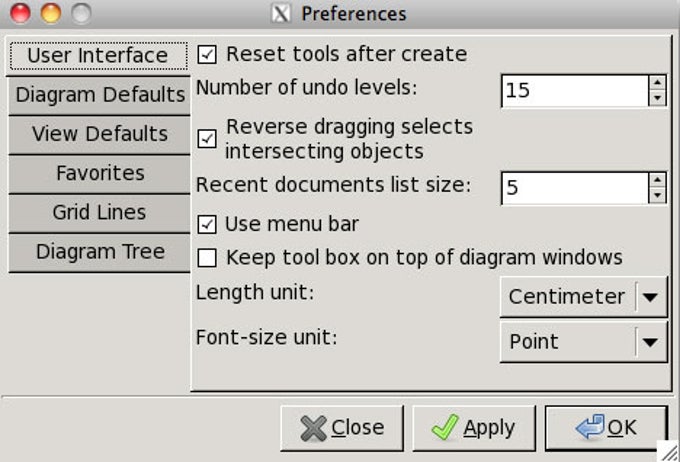Increase the recent documents list size

click(657, 181)
